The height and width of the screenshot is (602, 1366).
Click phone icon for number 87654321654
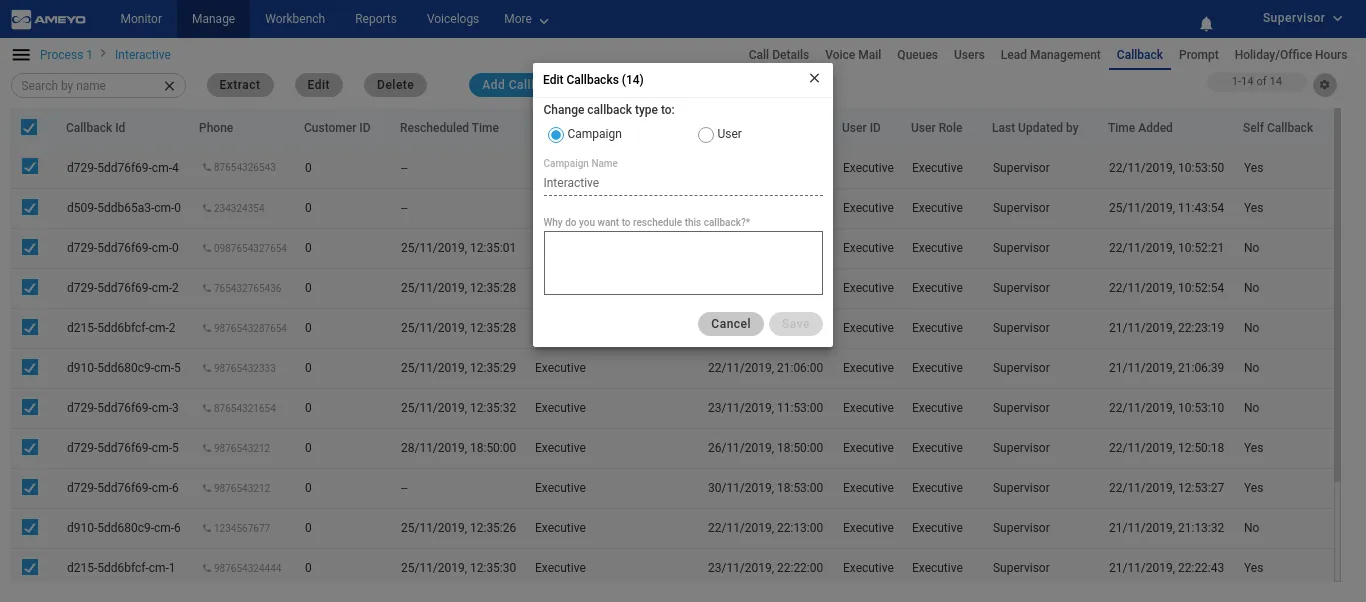coord(207,408)
